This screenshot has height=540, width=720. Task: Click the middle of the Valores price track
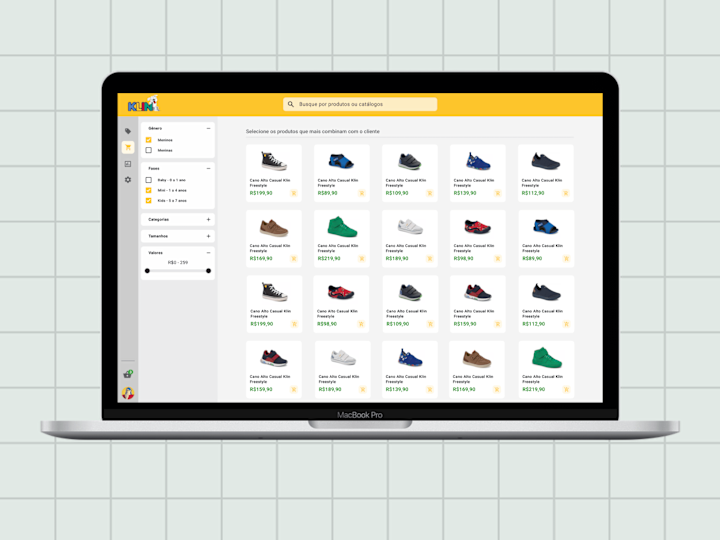pos(178,271)
